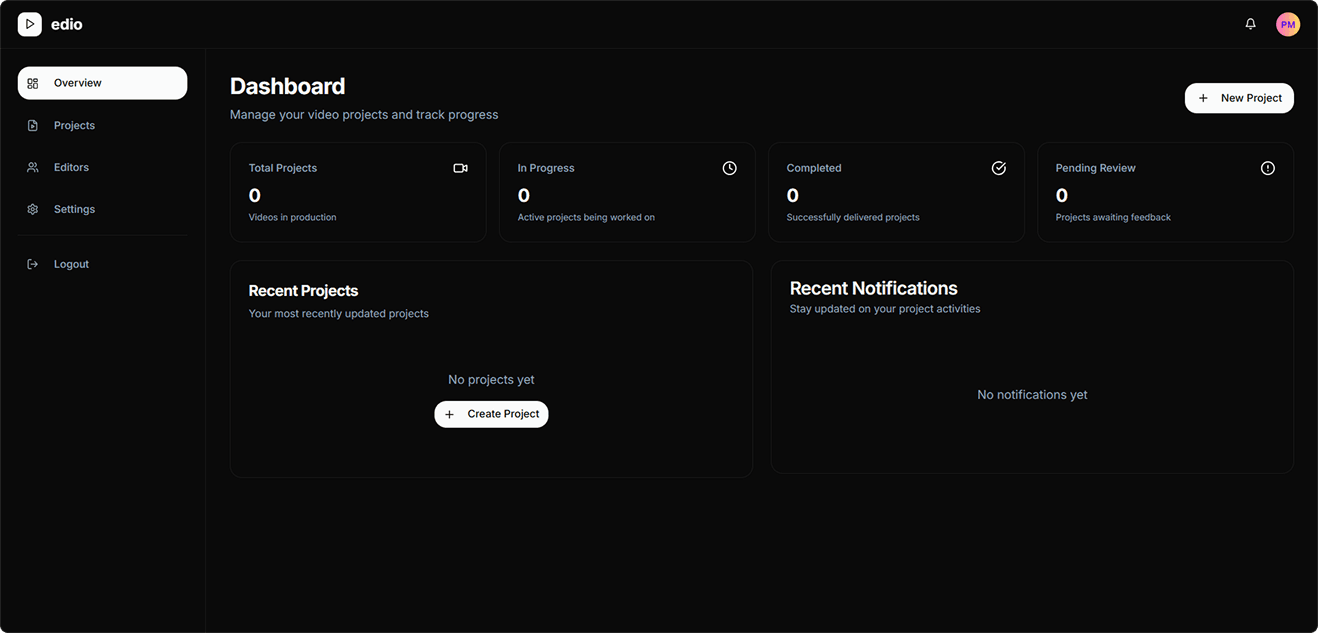1318x633 pixels.
Task: Click the Projects icon in the sidebar
Action: 31,125
